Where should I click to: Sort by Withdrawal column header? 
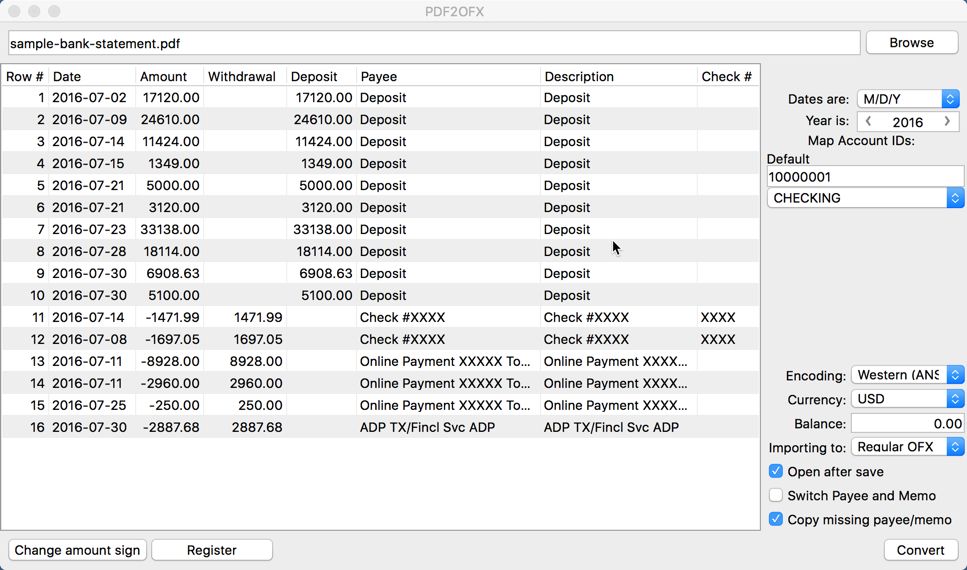[245, 76]
